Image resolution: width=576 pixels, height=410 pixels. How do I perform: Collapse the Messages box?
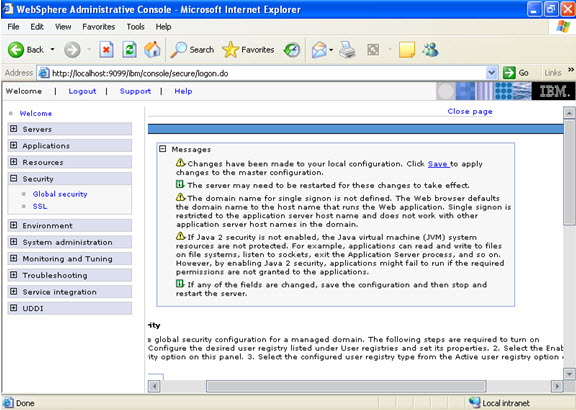(163, 149)
